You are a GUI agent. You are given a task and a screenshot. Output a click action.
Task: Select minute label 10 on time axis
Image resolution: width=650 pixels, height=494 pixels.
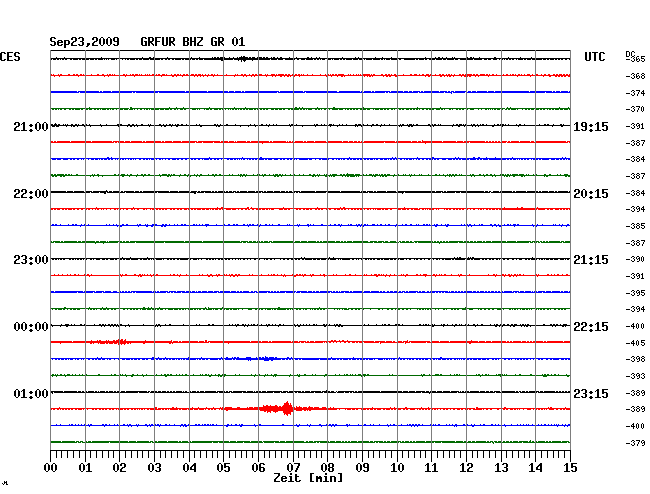click(397, 468)
